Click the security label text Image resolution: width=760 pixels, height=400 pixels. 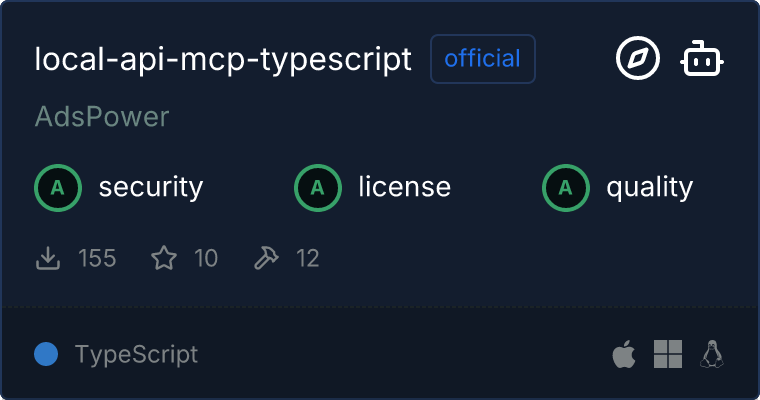[151, 187]
